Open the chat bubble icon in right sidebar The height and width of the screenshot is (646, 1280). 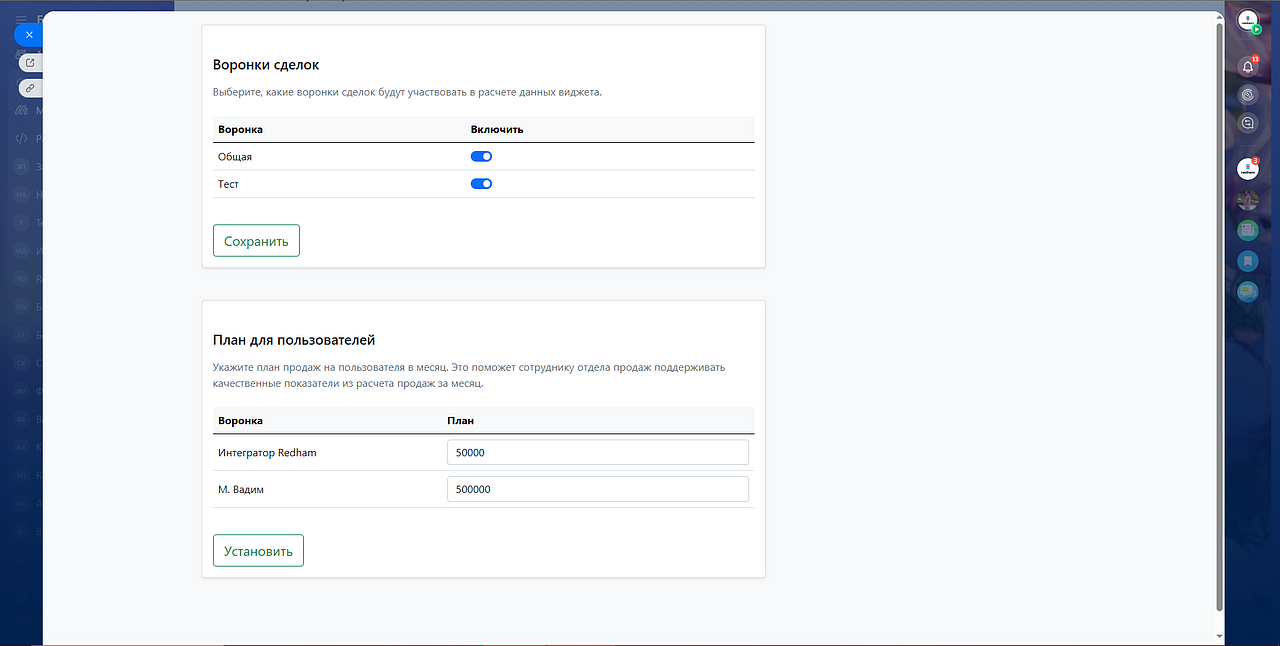pyautogui.click(x=1247, y=123)
